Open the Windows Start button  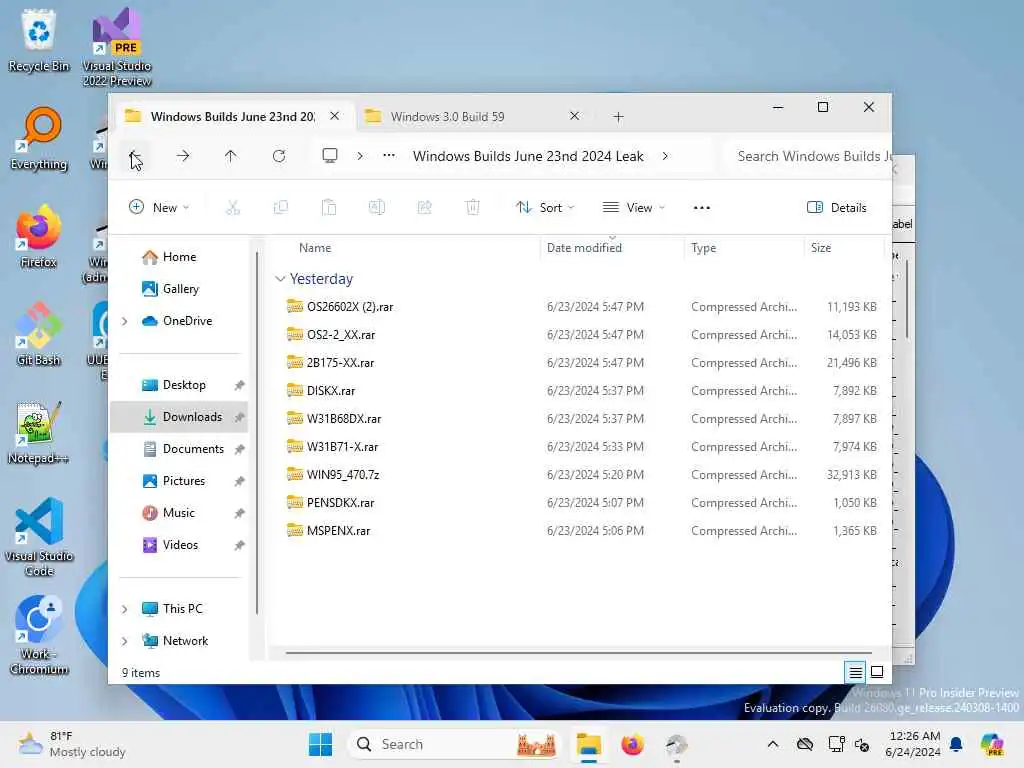click(x=320, y=744)
